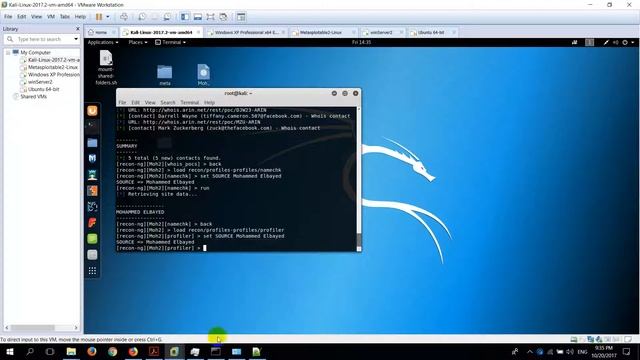The height and width of the screenshot is (360, 640).
Task: Click the terminal's vertical scrollbar
Action: [359, 179]
